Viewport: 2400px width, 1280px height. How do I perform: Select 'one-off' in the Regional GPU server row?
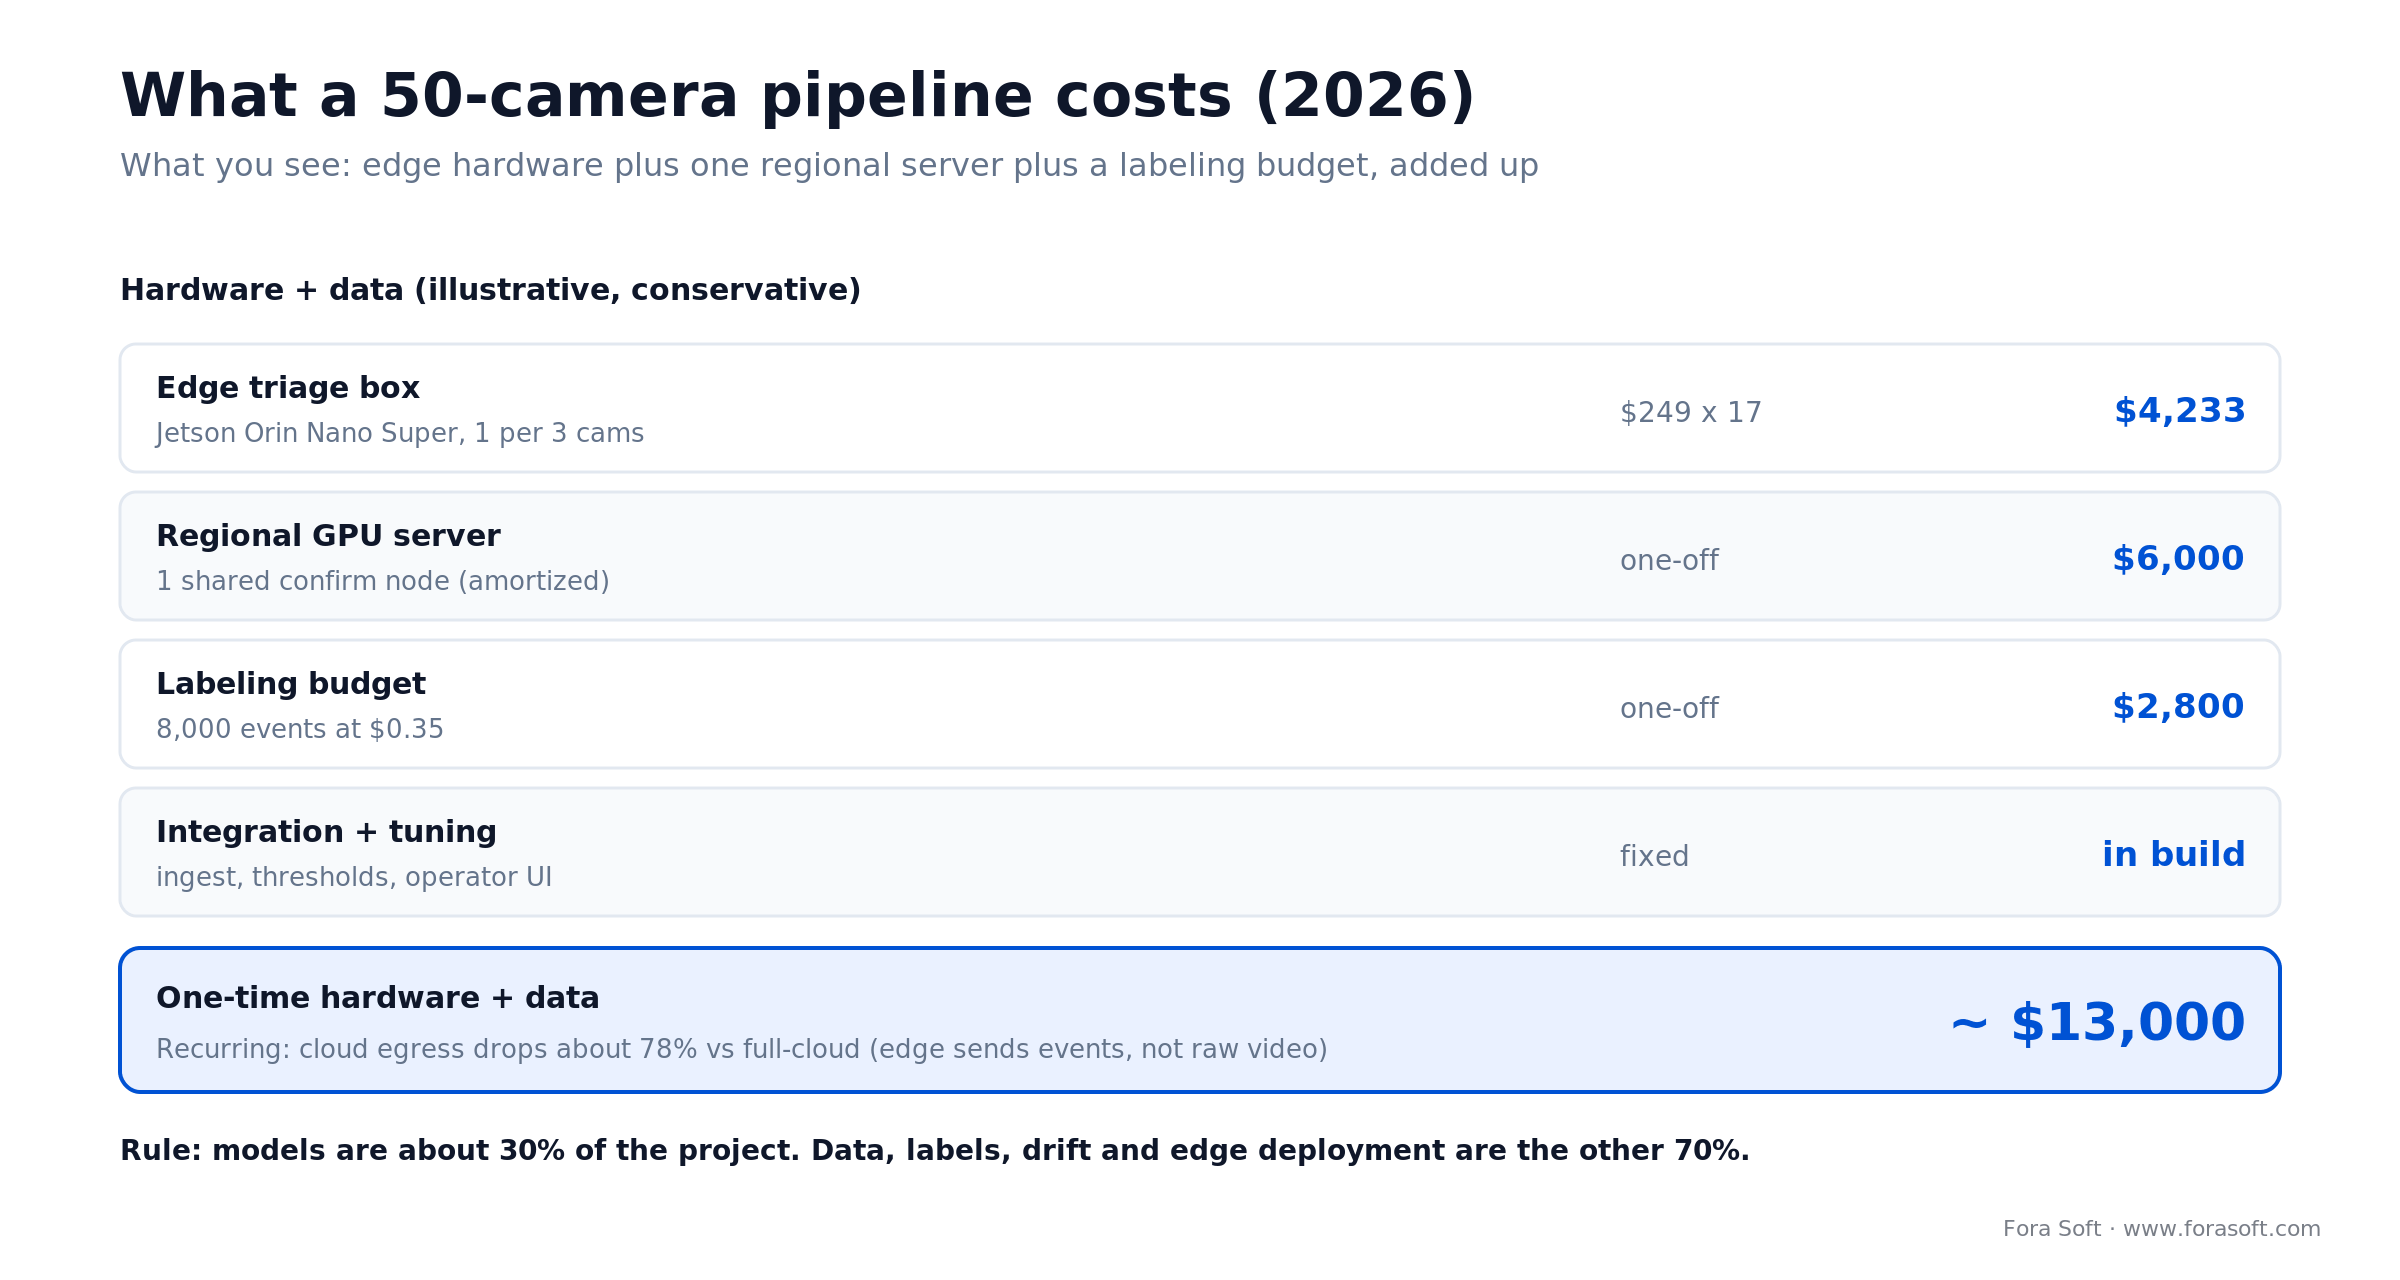click(1669, 561)
